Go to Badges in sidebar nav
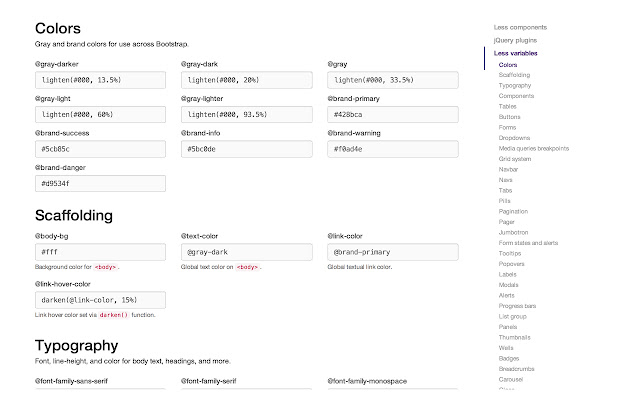Image resolution: width=640 pixels, height=400 pixels. point(509,358)
